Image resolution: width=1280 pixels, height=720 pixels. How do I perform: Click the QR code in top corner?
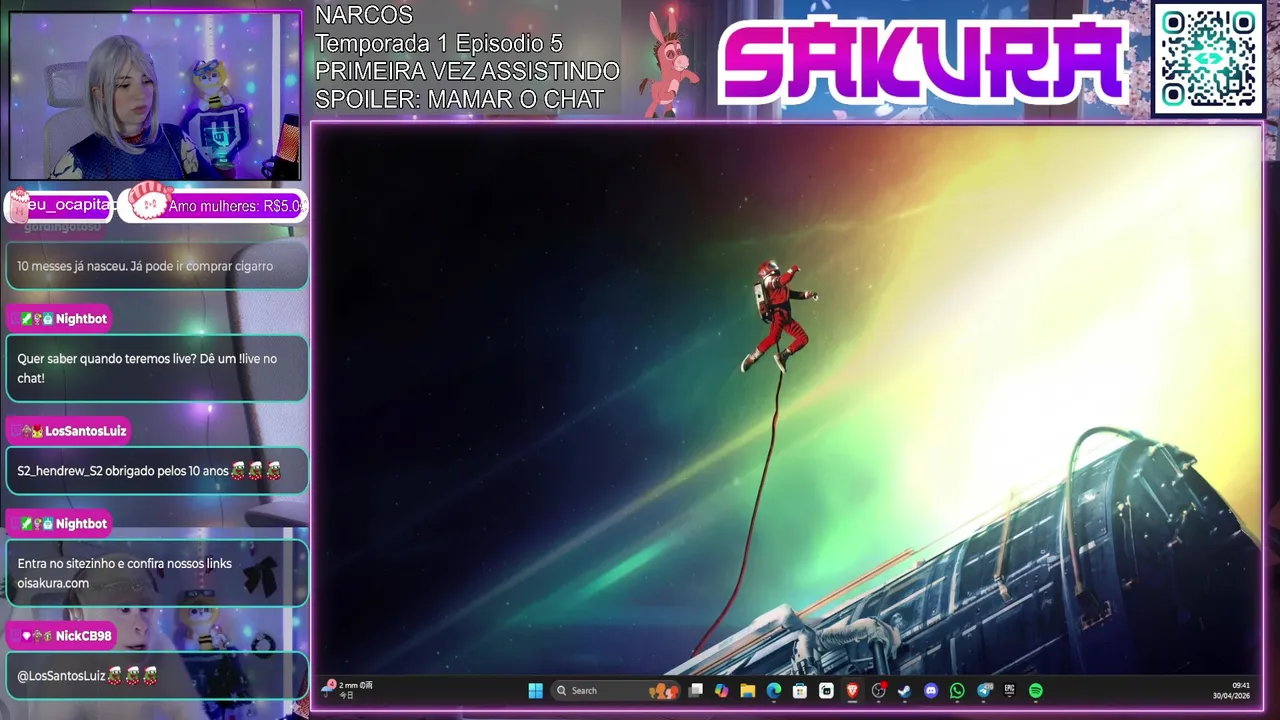click(x=1208, y=59)
